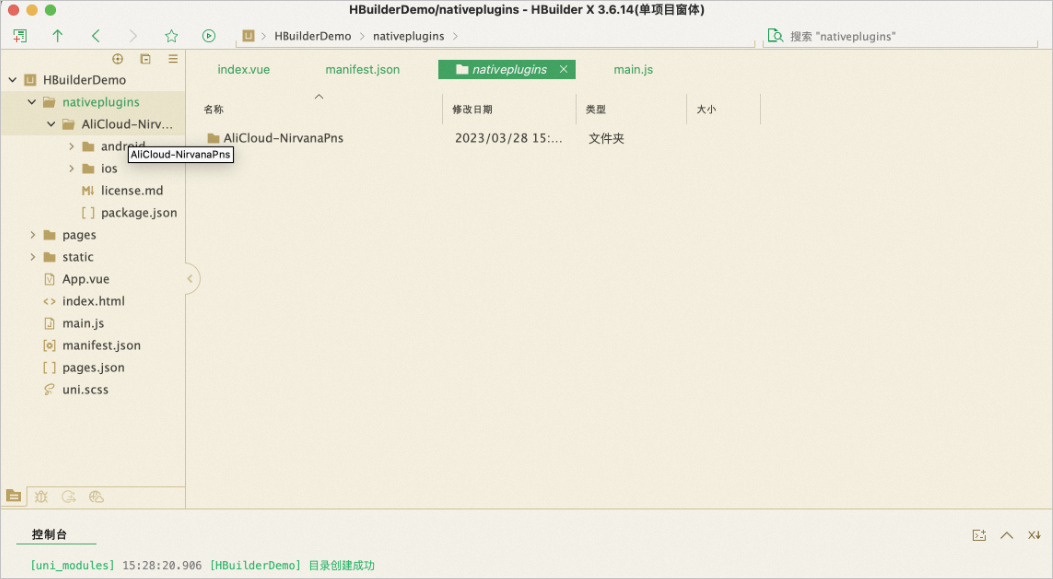This screenshot has height=579, width=1053.
Task: Click the search nativeplugins input field
Action: (x=900, y=36)
